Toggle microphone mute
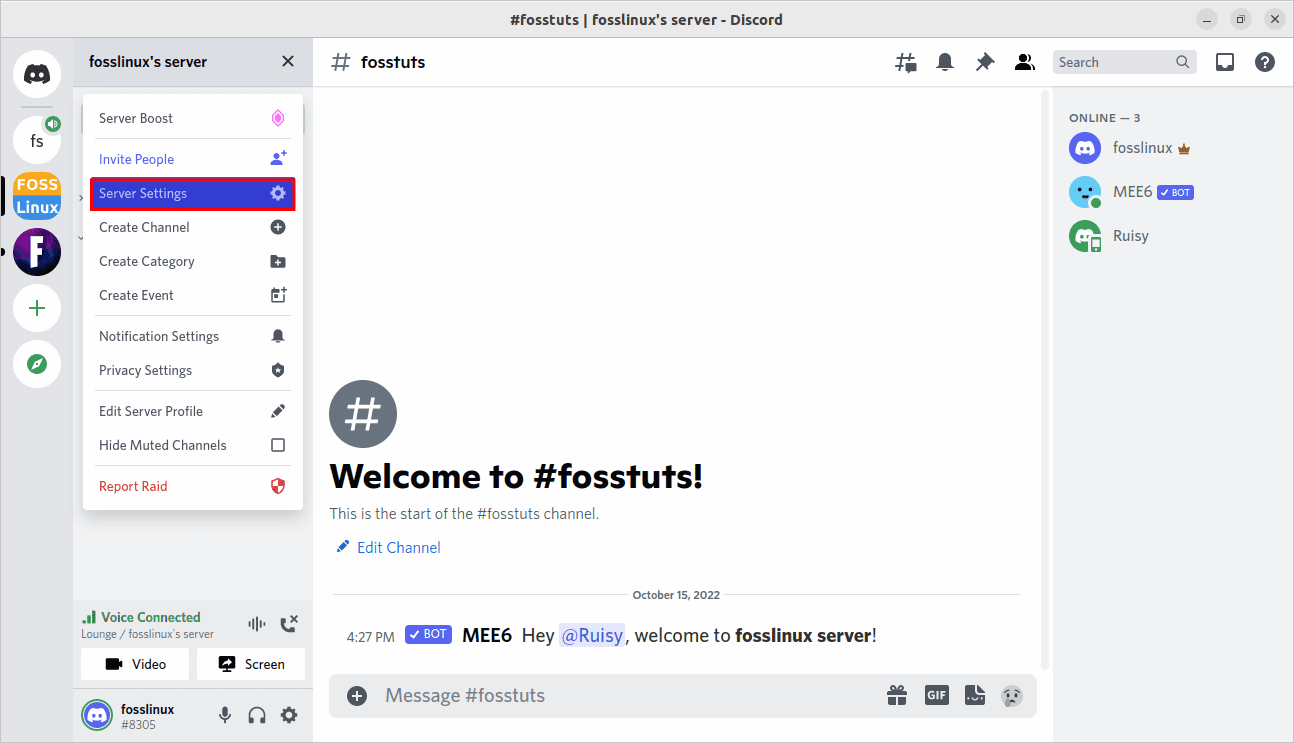1294x743 pixels. click(x=225, y=715)
